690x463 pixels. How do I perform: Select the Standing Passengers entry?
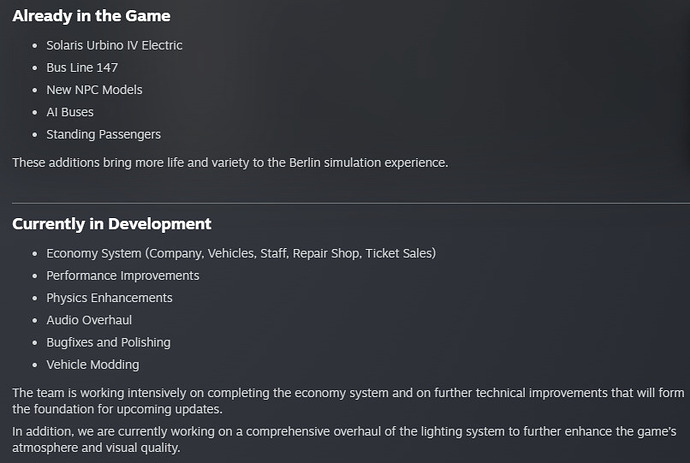(103, 134)
